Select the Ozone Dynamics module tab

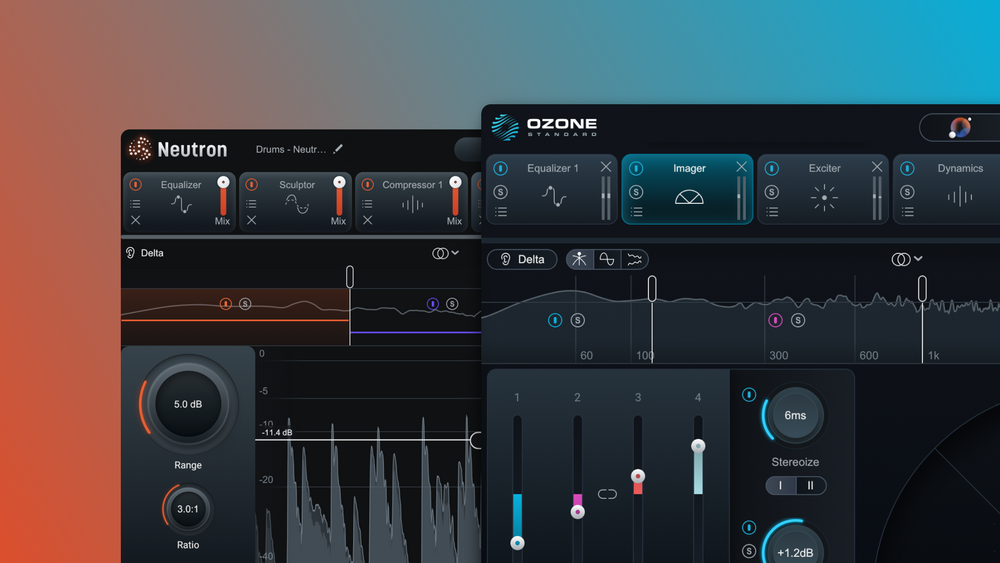pyautogui.click(x=947, y=189)
